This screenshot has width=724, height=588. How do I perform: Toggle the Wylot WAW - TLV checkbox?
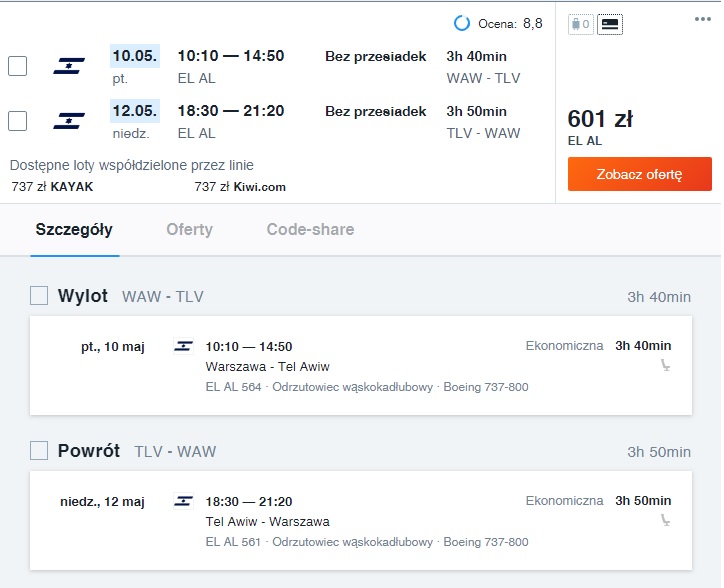click(x=39, y=296)
